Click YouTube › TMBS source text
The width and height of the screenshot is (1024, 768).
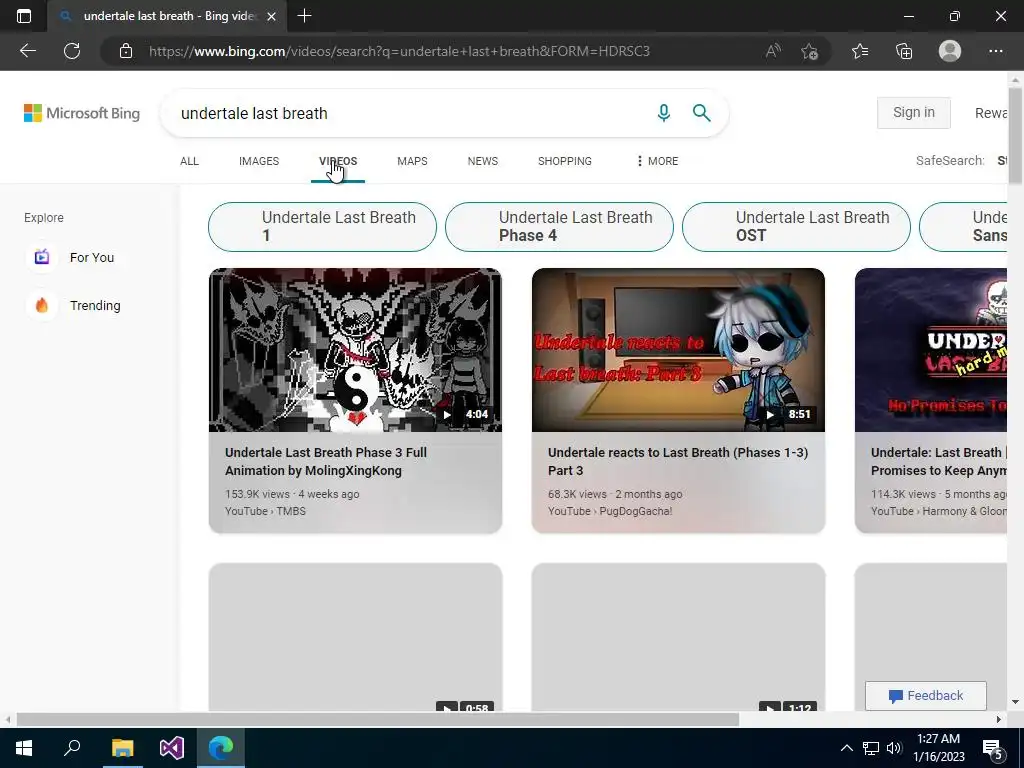265,511
